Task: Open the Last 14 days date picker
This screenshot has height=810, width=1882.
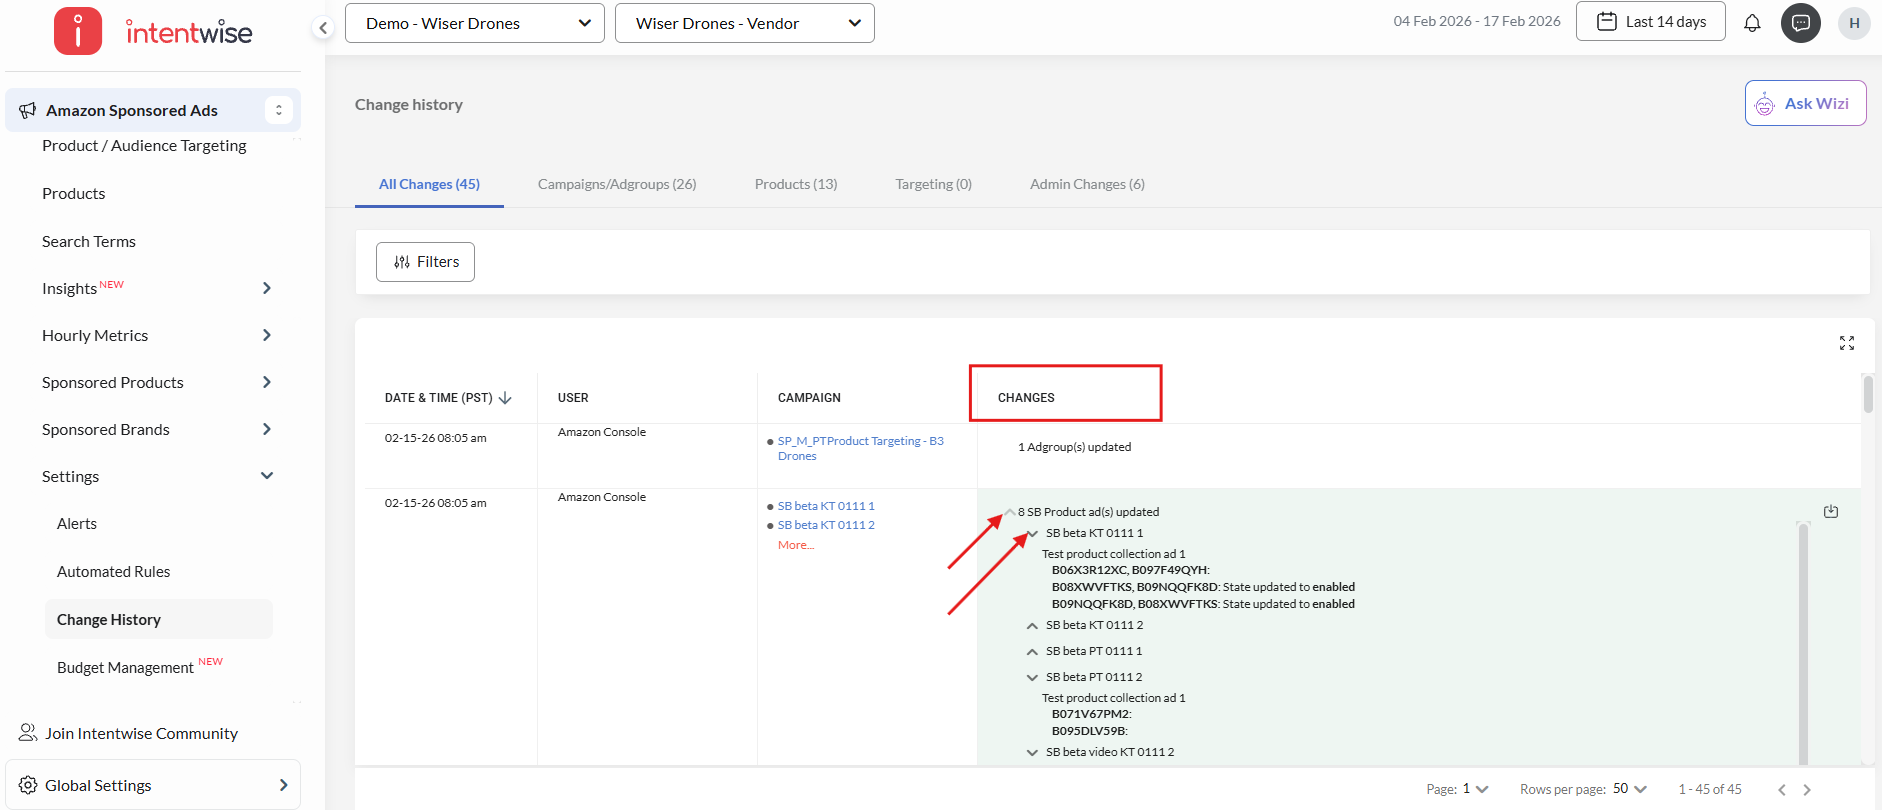Action: (1650, 22)
